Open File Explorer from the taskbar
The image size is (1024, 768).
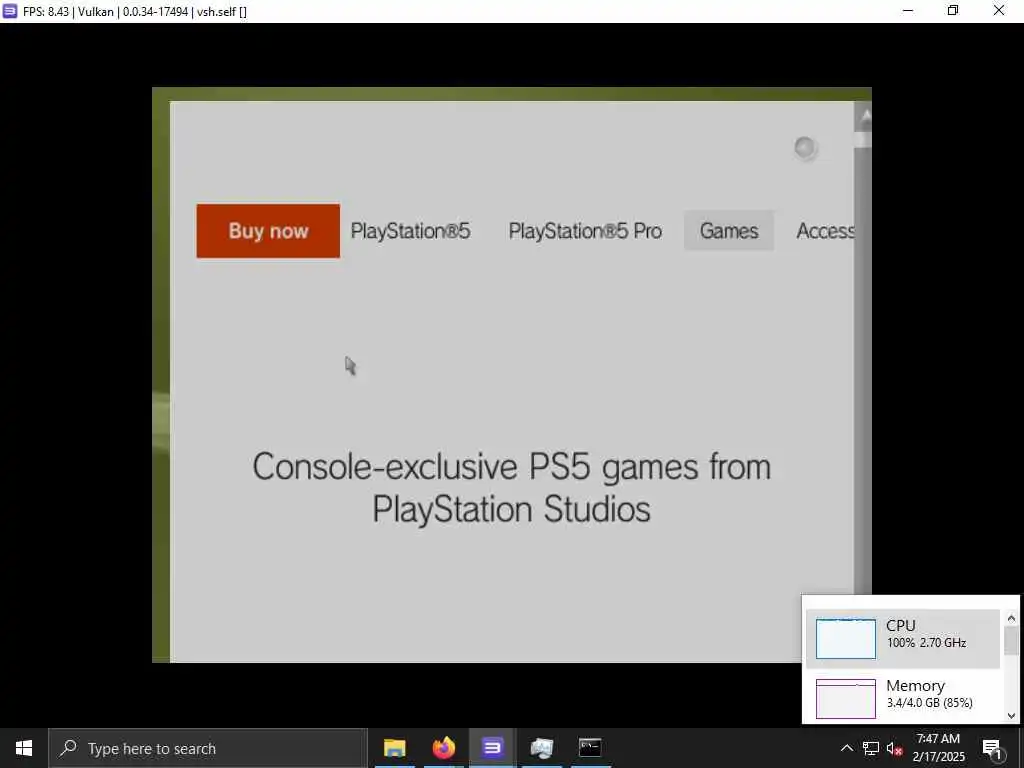click(394, 748)
